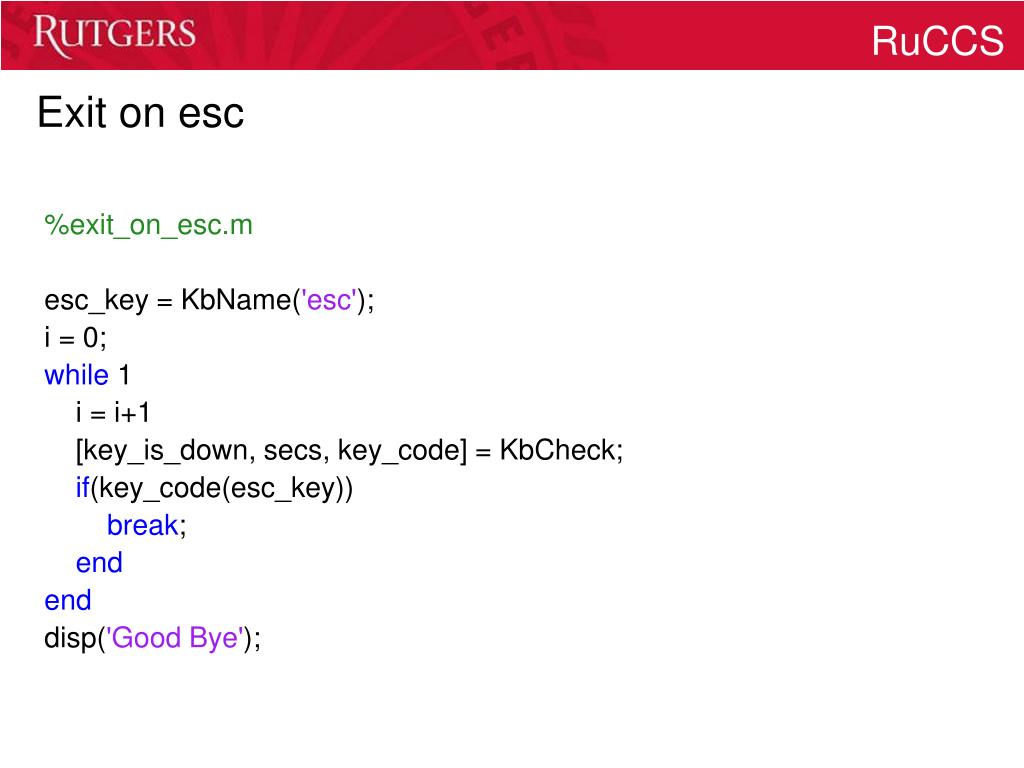This screenshot has height=768, width=1024.
Task: Select the key_is_down output variable
Action: (166, 451)
